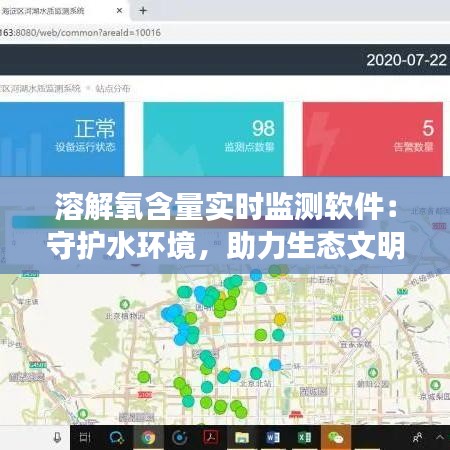Click the blue map marker beside 二环
450x450 pixels.
click(275, 365)
